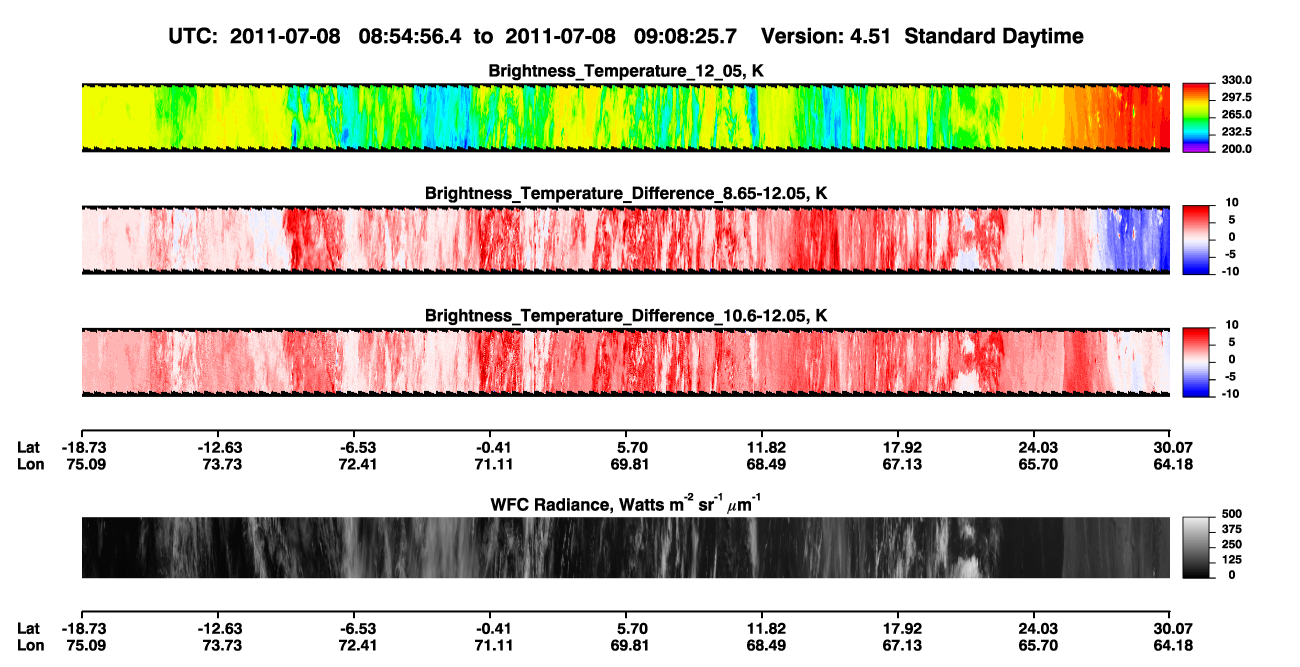
Task: Click the 10.6-12.05 temperature difference image strip
Action: (x=625, y=362)
